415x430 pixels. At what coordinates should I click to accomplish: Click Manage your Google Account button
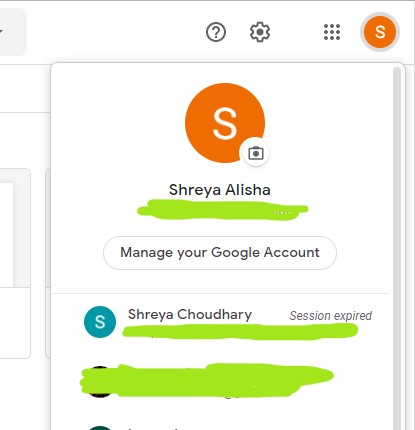(x=220, y=253)
